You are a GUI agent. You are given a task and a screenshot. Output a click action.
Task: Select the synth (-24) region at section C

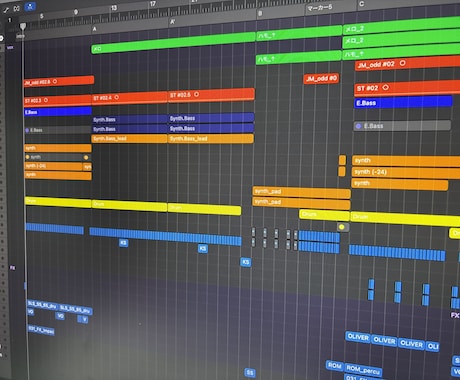coord(406,172)
